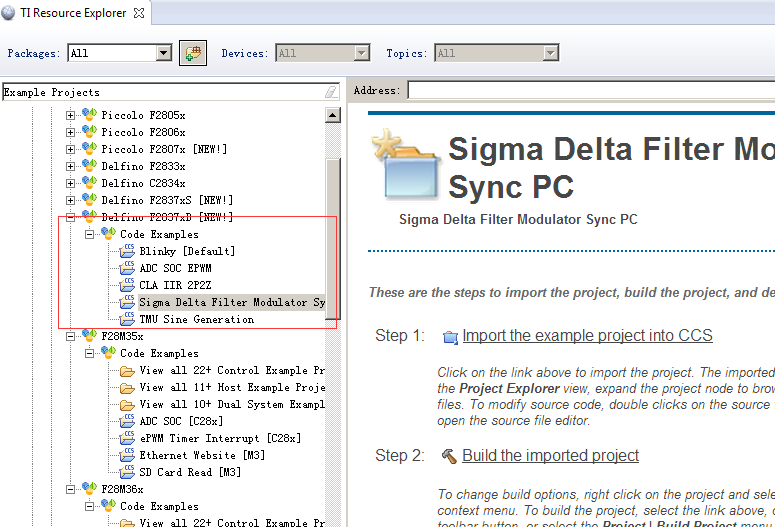This screenshot has height=527, width=775.
Task: Close the TI Resource Explorer tab
Action: (x=139, y=13)
